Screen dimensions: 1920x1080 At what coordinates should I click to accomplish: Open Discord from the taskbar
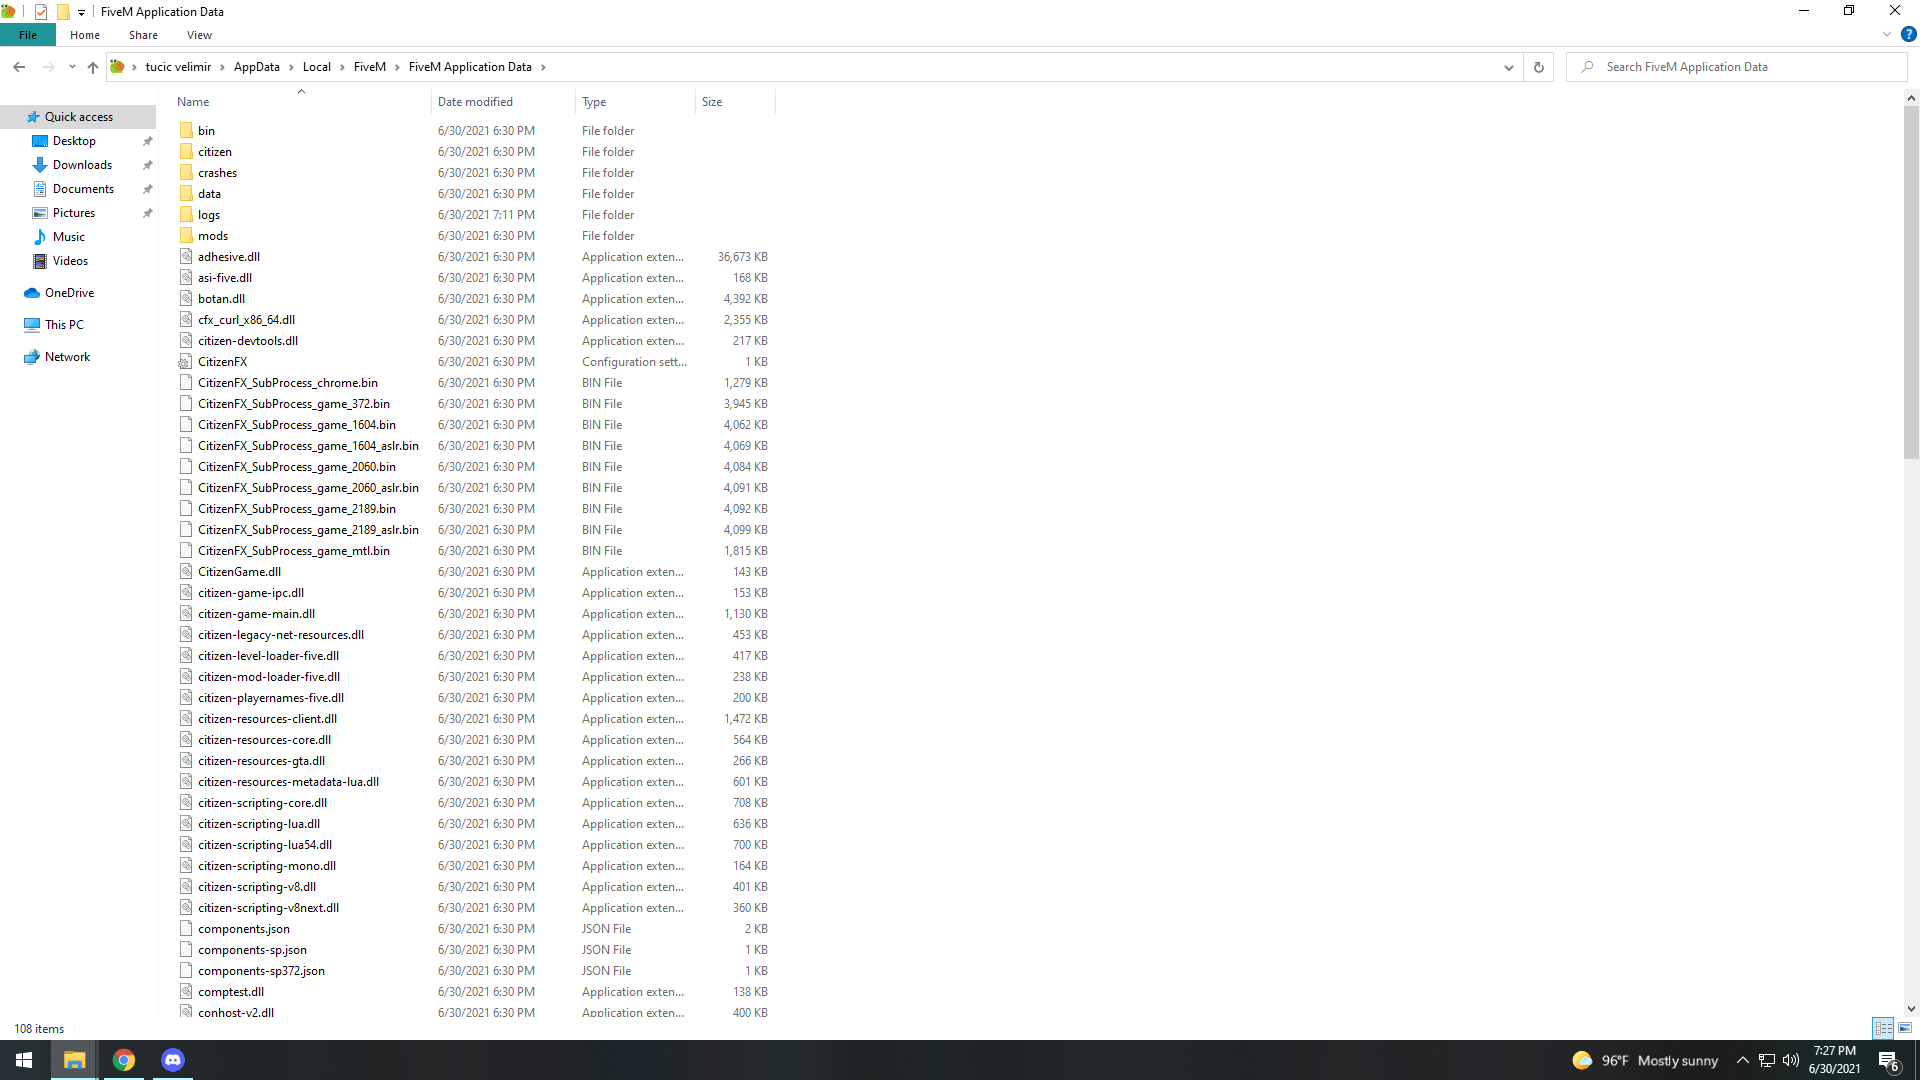pyautogui.click(x=173, y=1060)
